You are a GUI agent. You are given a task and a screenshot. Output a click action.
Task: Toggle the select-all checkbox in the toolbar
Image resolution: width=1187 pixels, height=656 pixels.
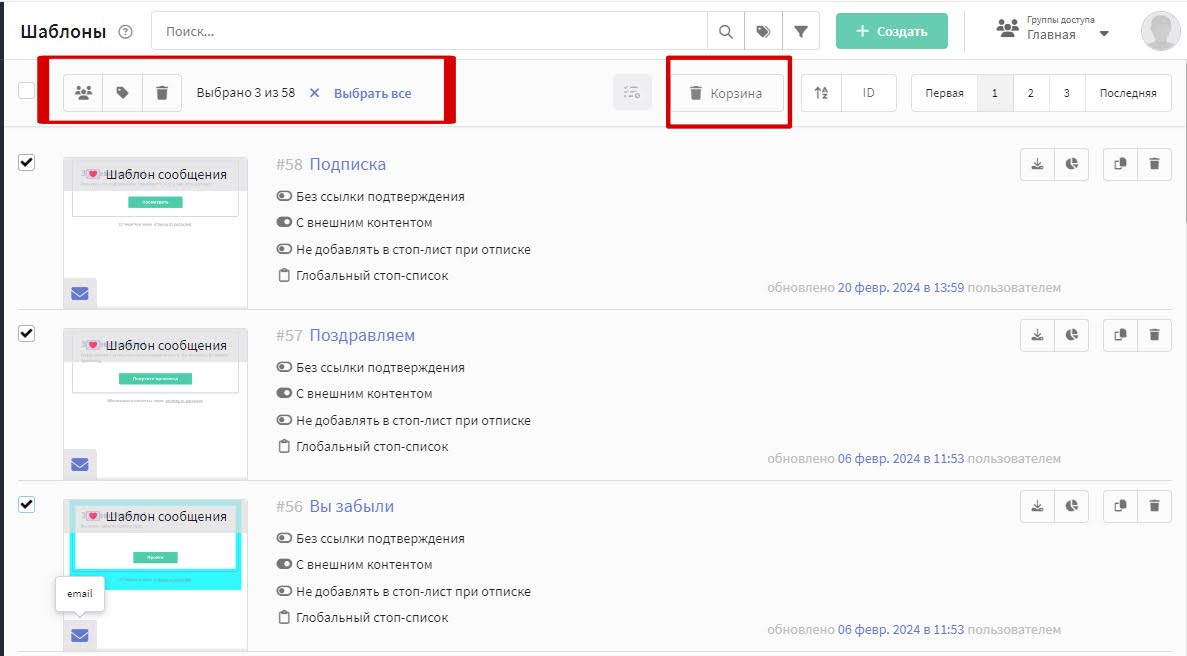pyautogui.click(x=27, y=91)
